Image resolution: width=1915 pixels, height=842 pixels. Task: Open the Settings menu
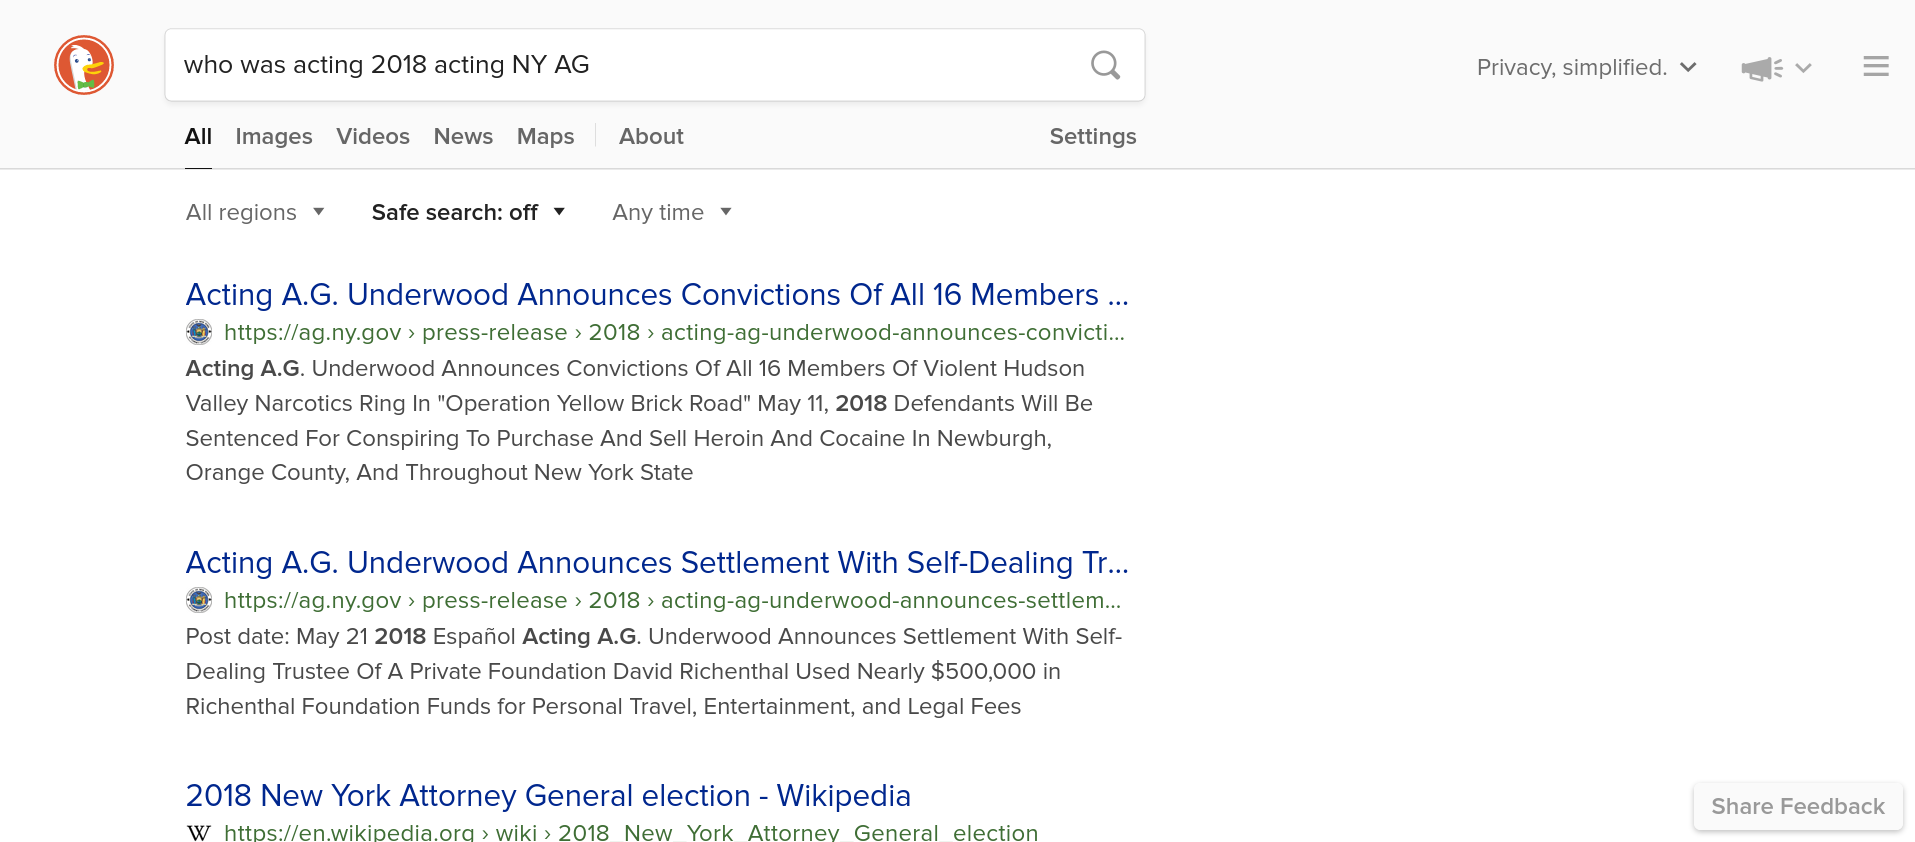pos(1093,136)
